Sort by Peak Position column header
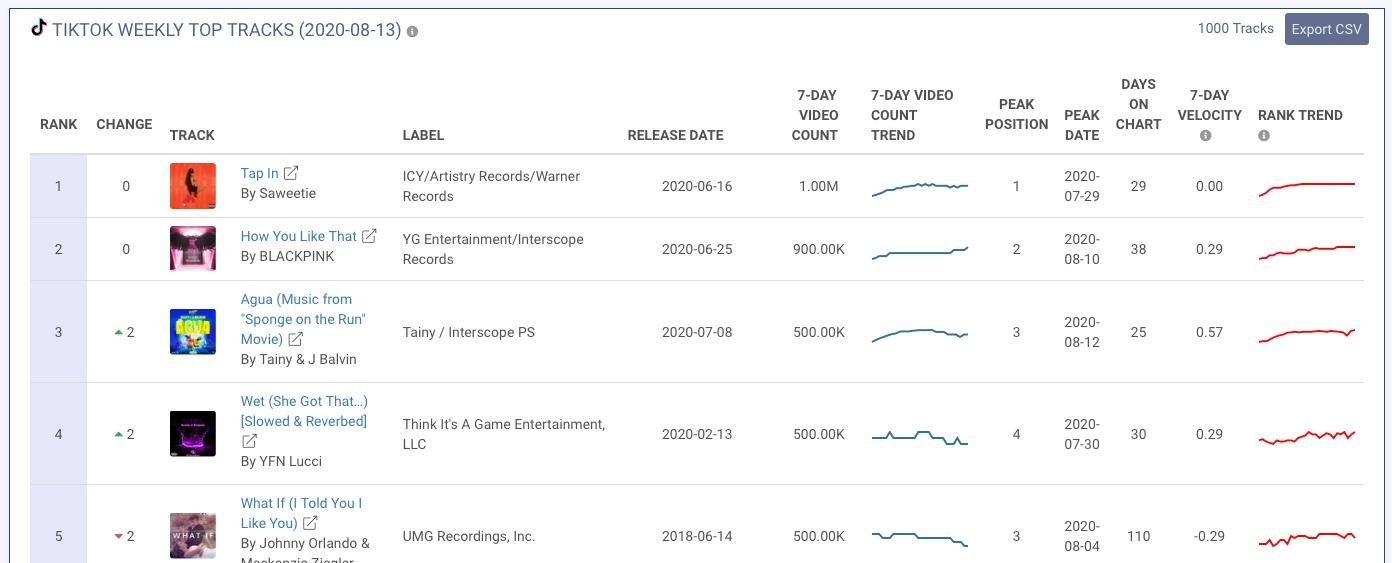The height and width of the screenshot is (563, 1392). tap(1016, 114)
